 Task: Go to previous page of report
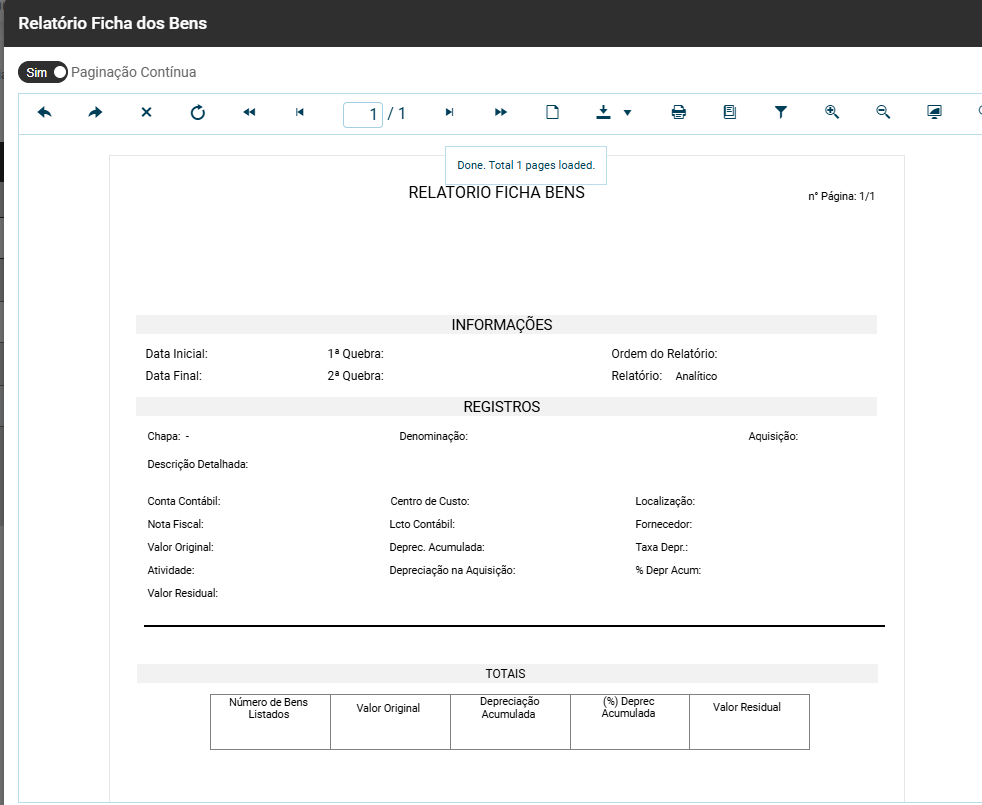(300, 113)
